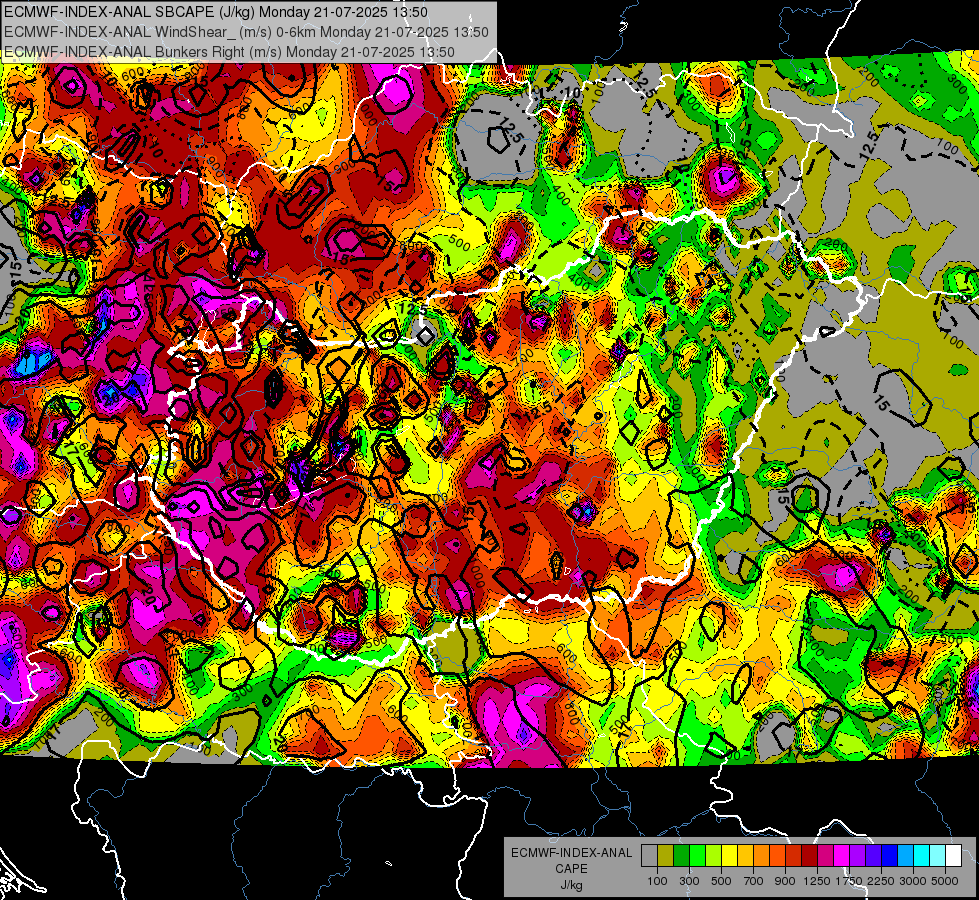Click the dark red legend swatch
Screen dimensions: 979x900
pyautogui.click(x=810, y=856)
